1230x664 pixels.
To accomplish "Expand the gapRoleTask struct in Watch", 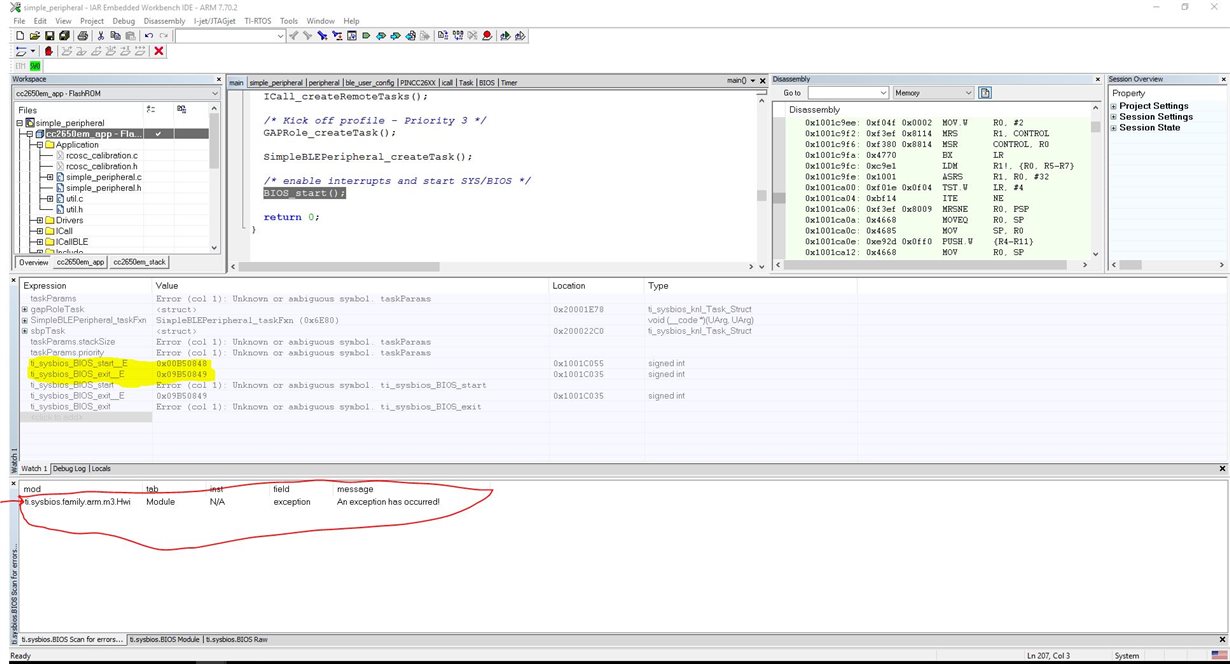I will (x=25, y=310).
